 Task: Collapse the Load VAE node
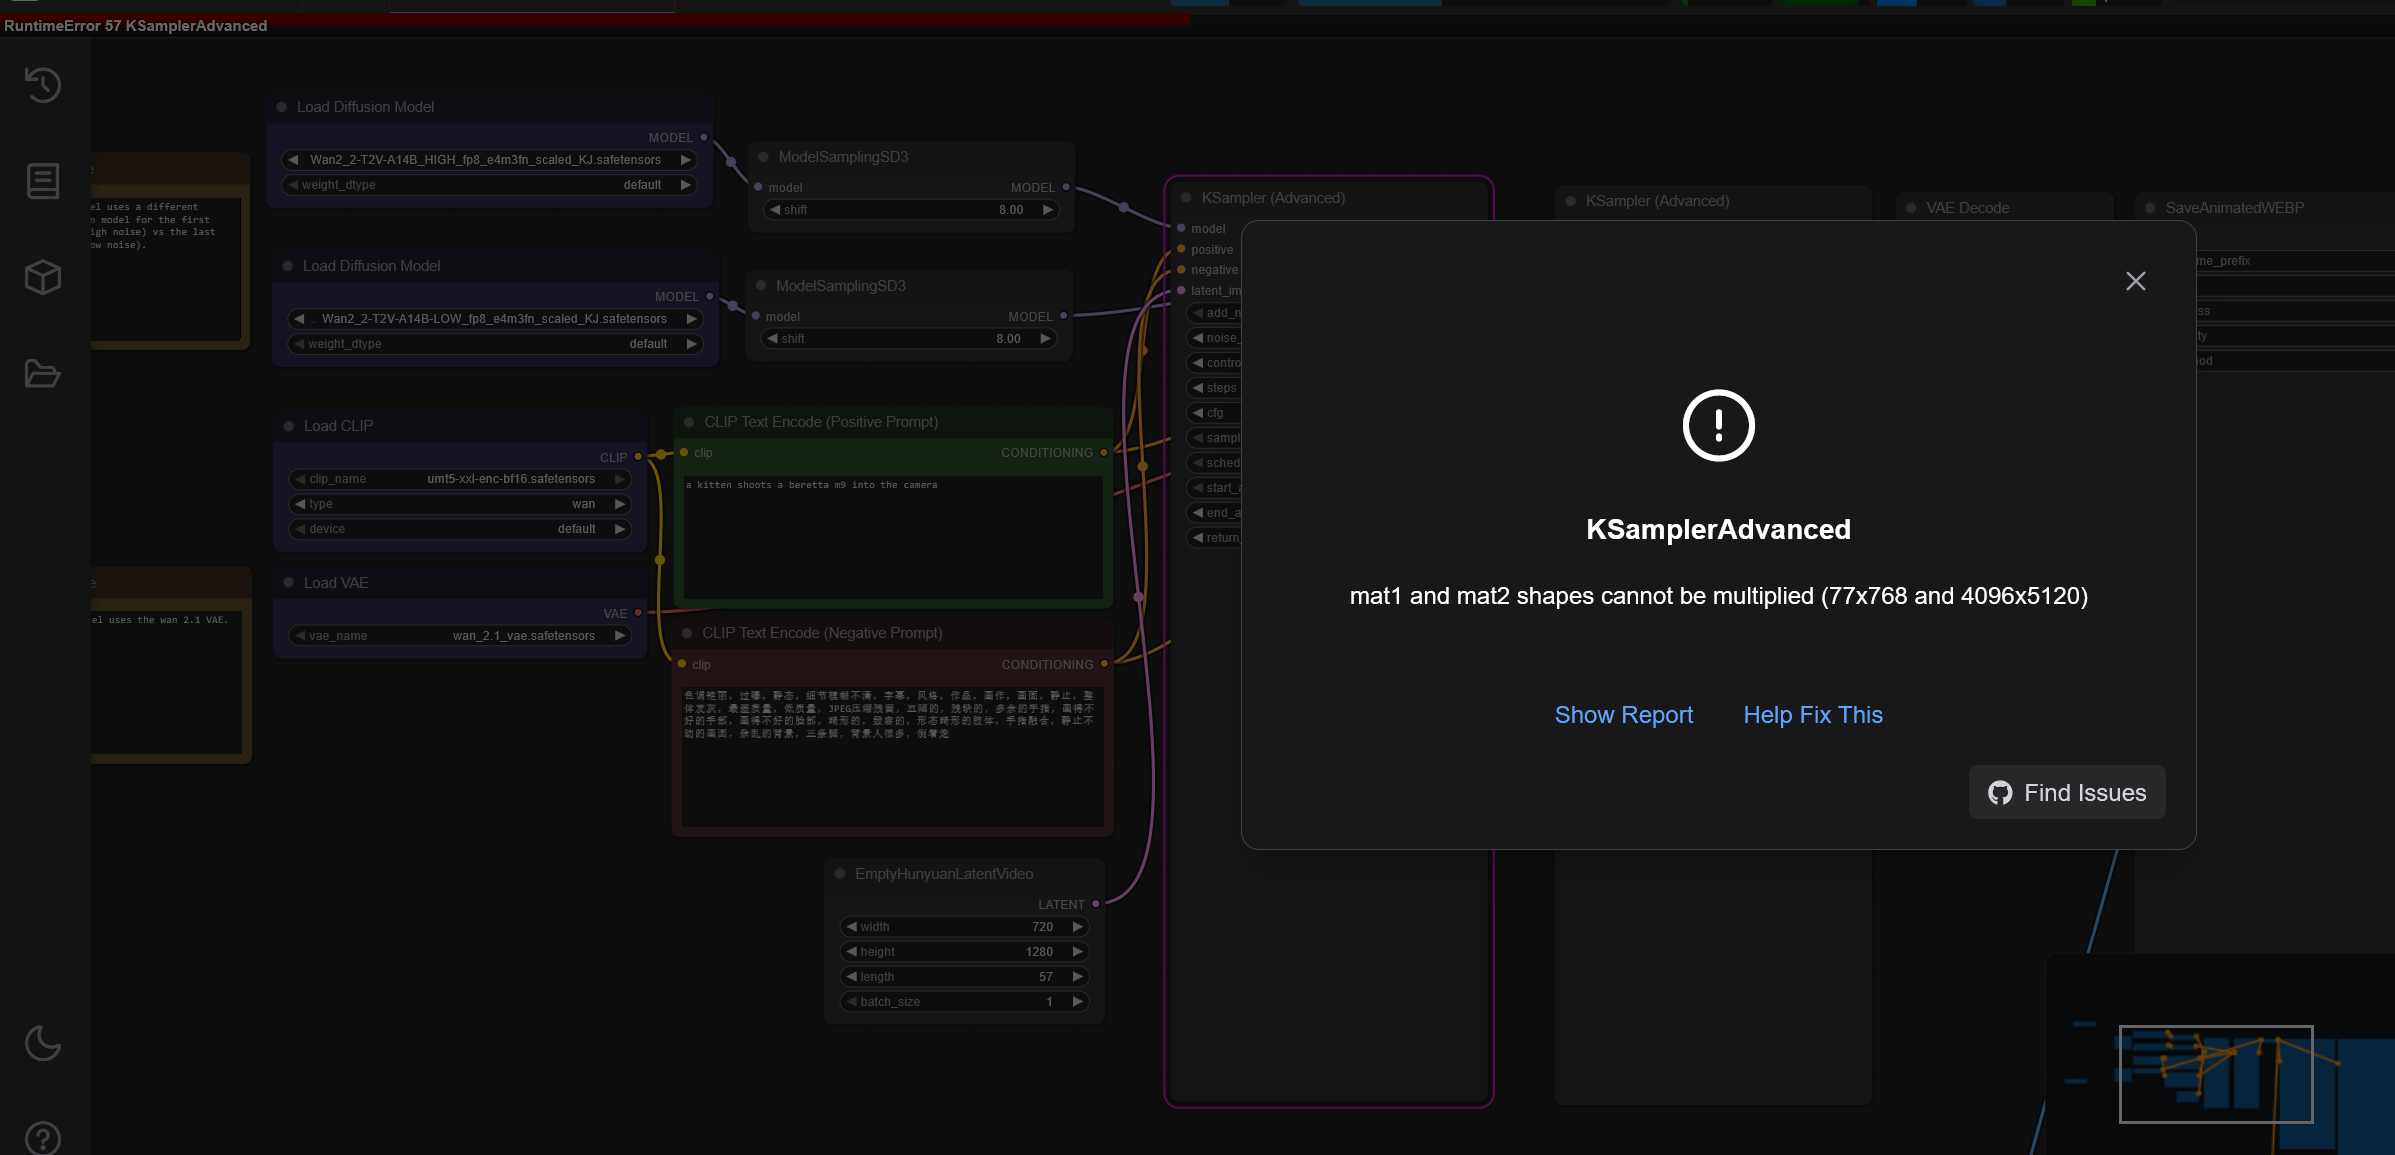coord(289,583)
